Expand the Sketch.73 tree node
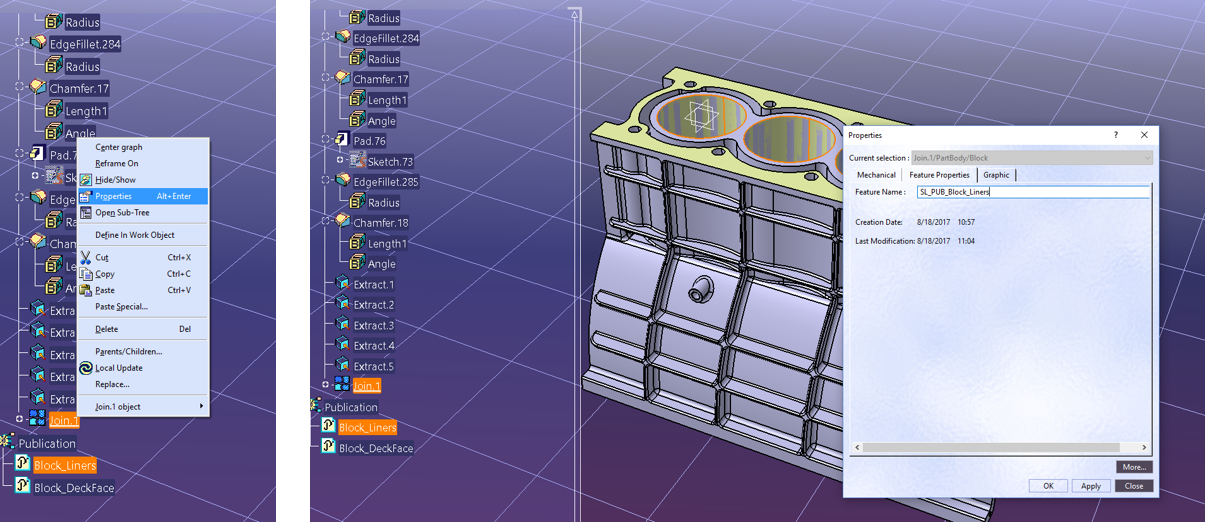This screenshot has width=1205, height=522. click(340, 161)
